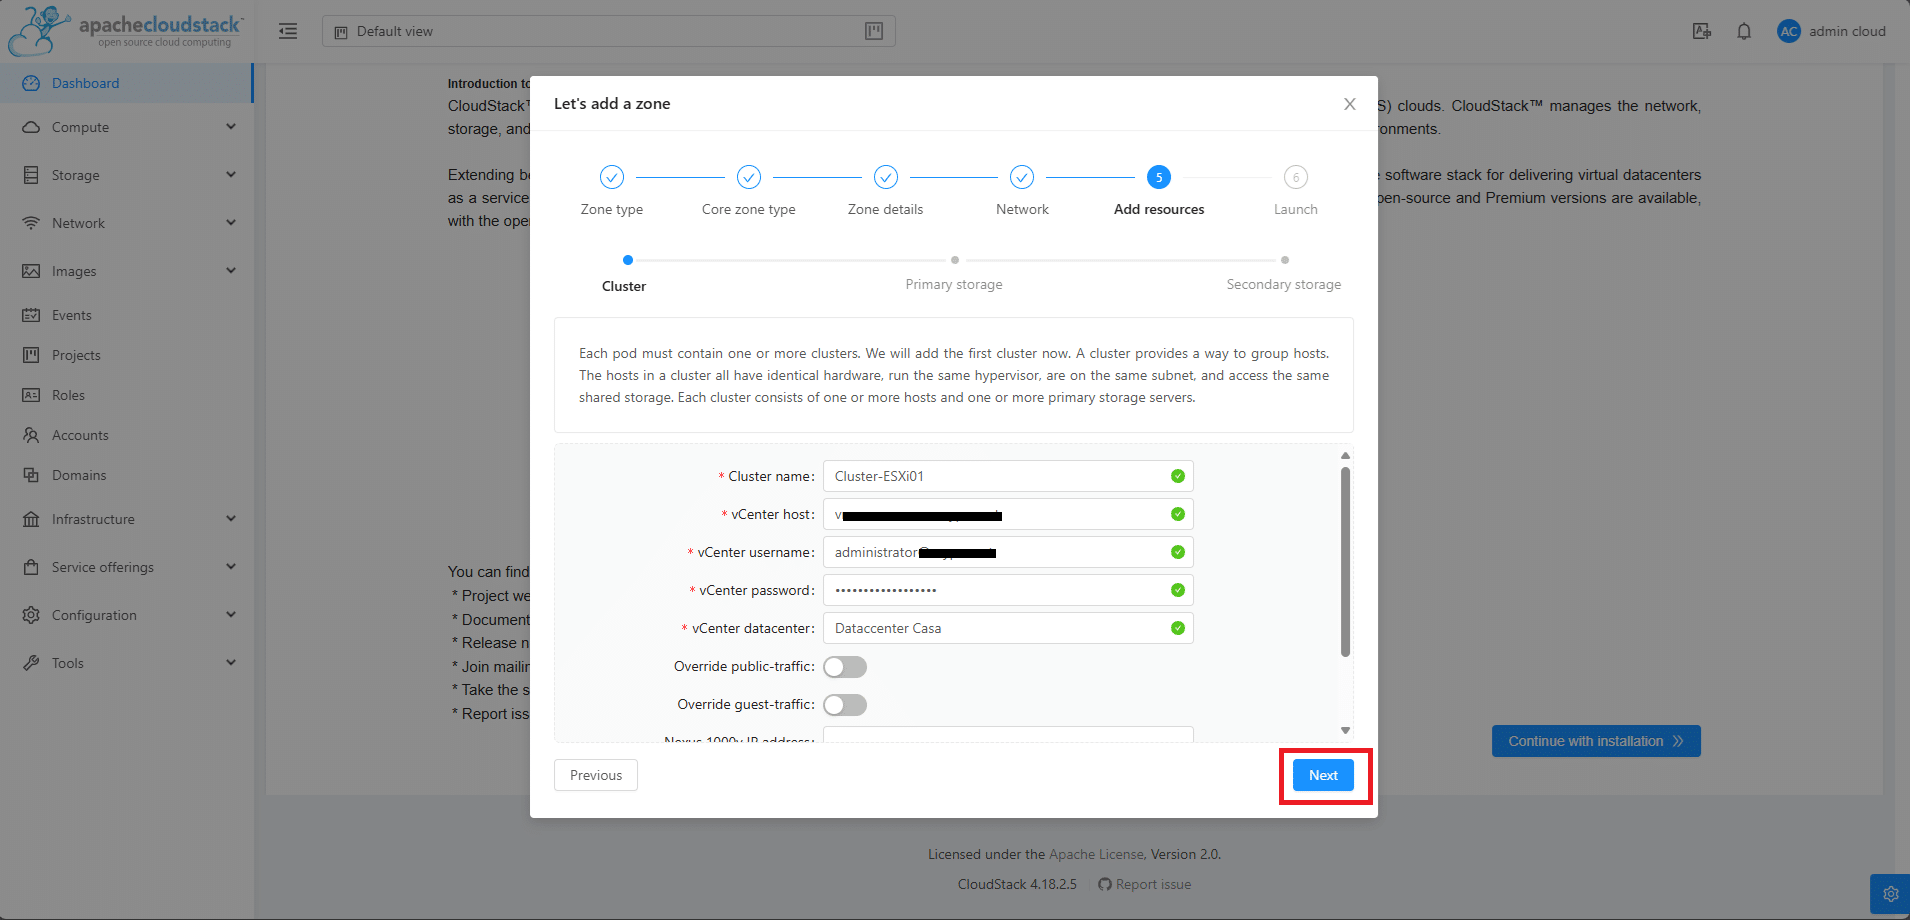Click the Infrastructure bank icon

[x=31, y=519]
